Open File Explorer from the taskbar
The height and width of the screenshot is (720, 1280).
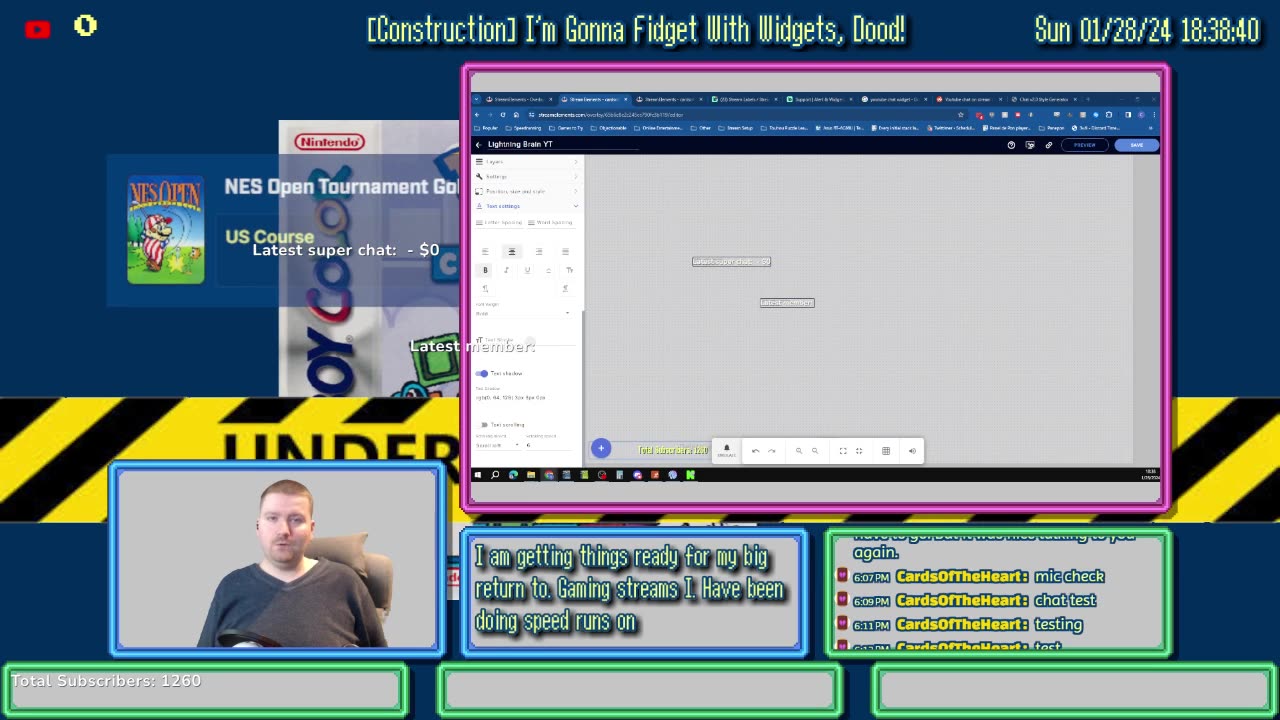coord(531,475)
